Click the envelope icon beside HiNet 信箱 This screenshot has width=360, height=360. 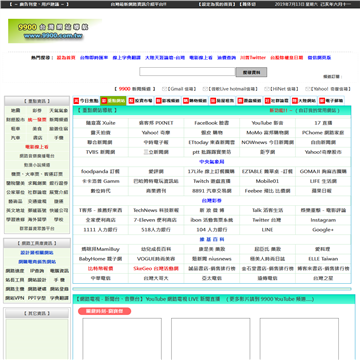(x=266, y=89)
